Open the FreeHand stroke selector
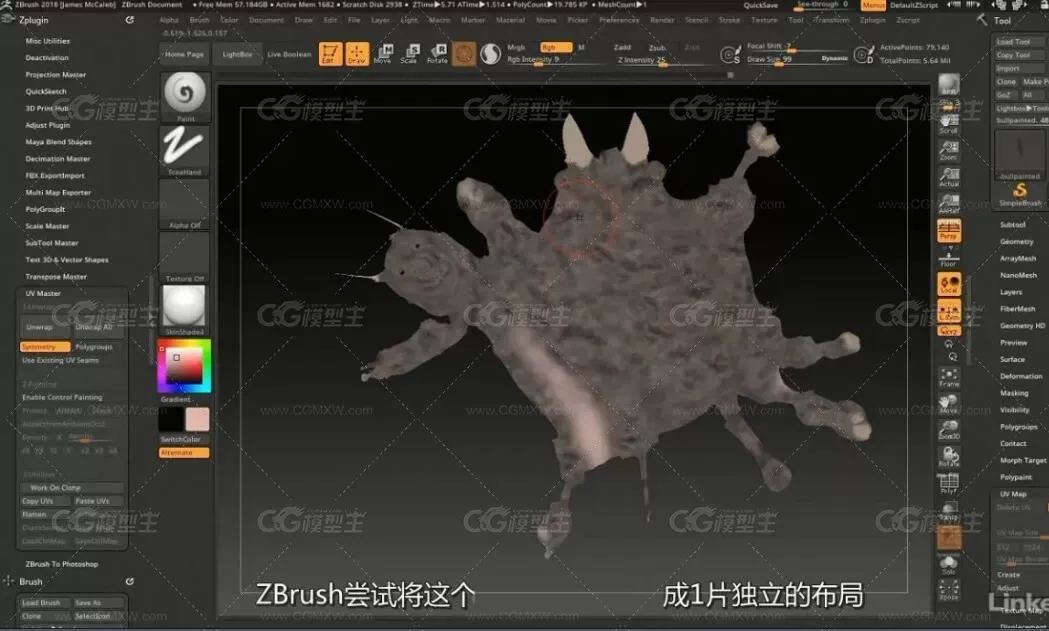 185,151
